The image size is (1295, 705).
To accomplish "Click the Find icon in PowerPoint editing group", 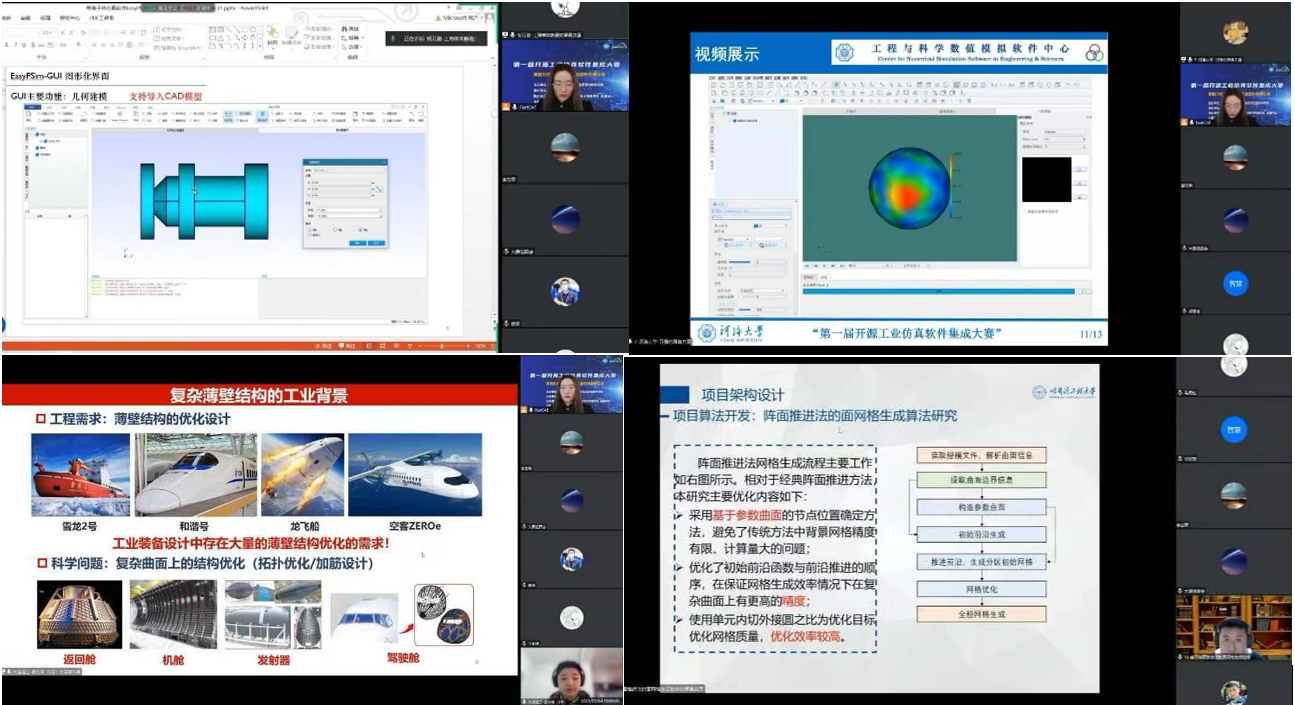I will click(350, 28).
